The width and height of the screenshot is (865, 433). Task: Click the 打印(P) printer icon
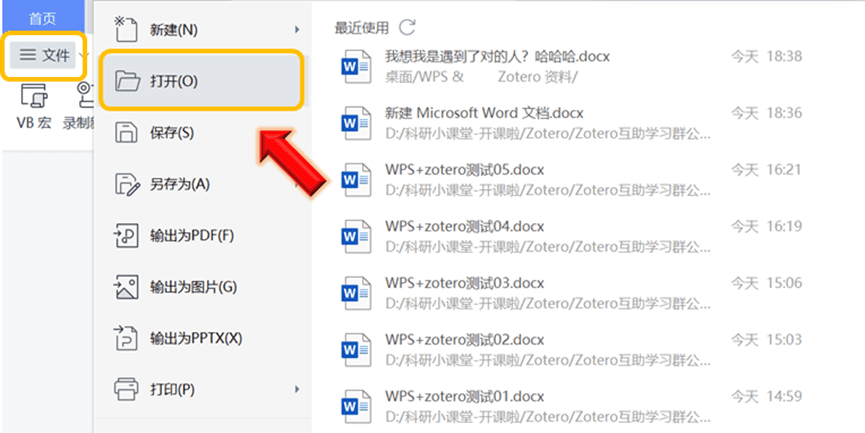[126, 389]
